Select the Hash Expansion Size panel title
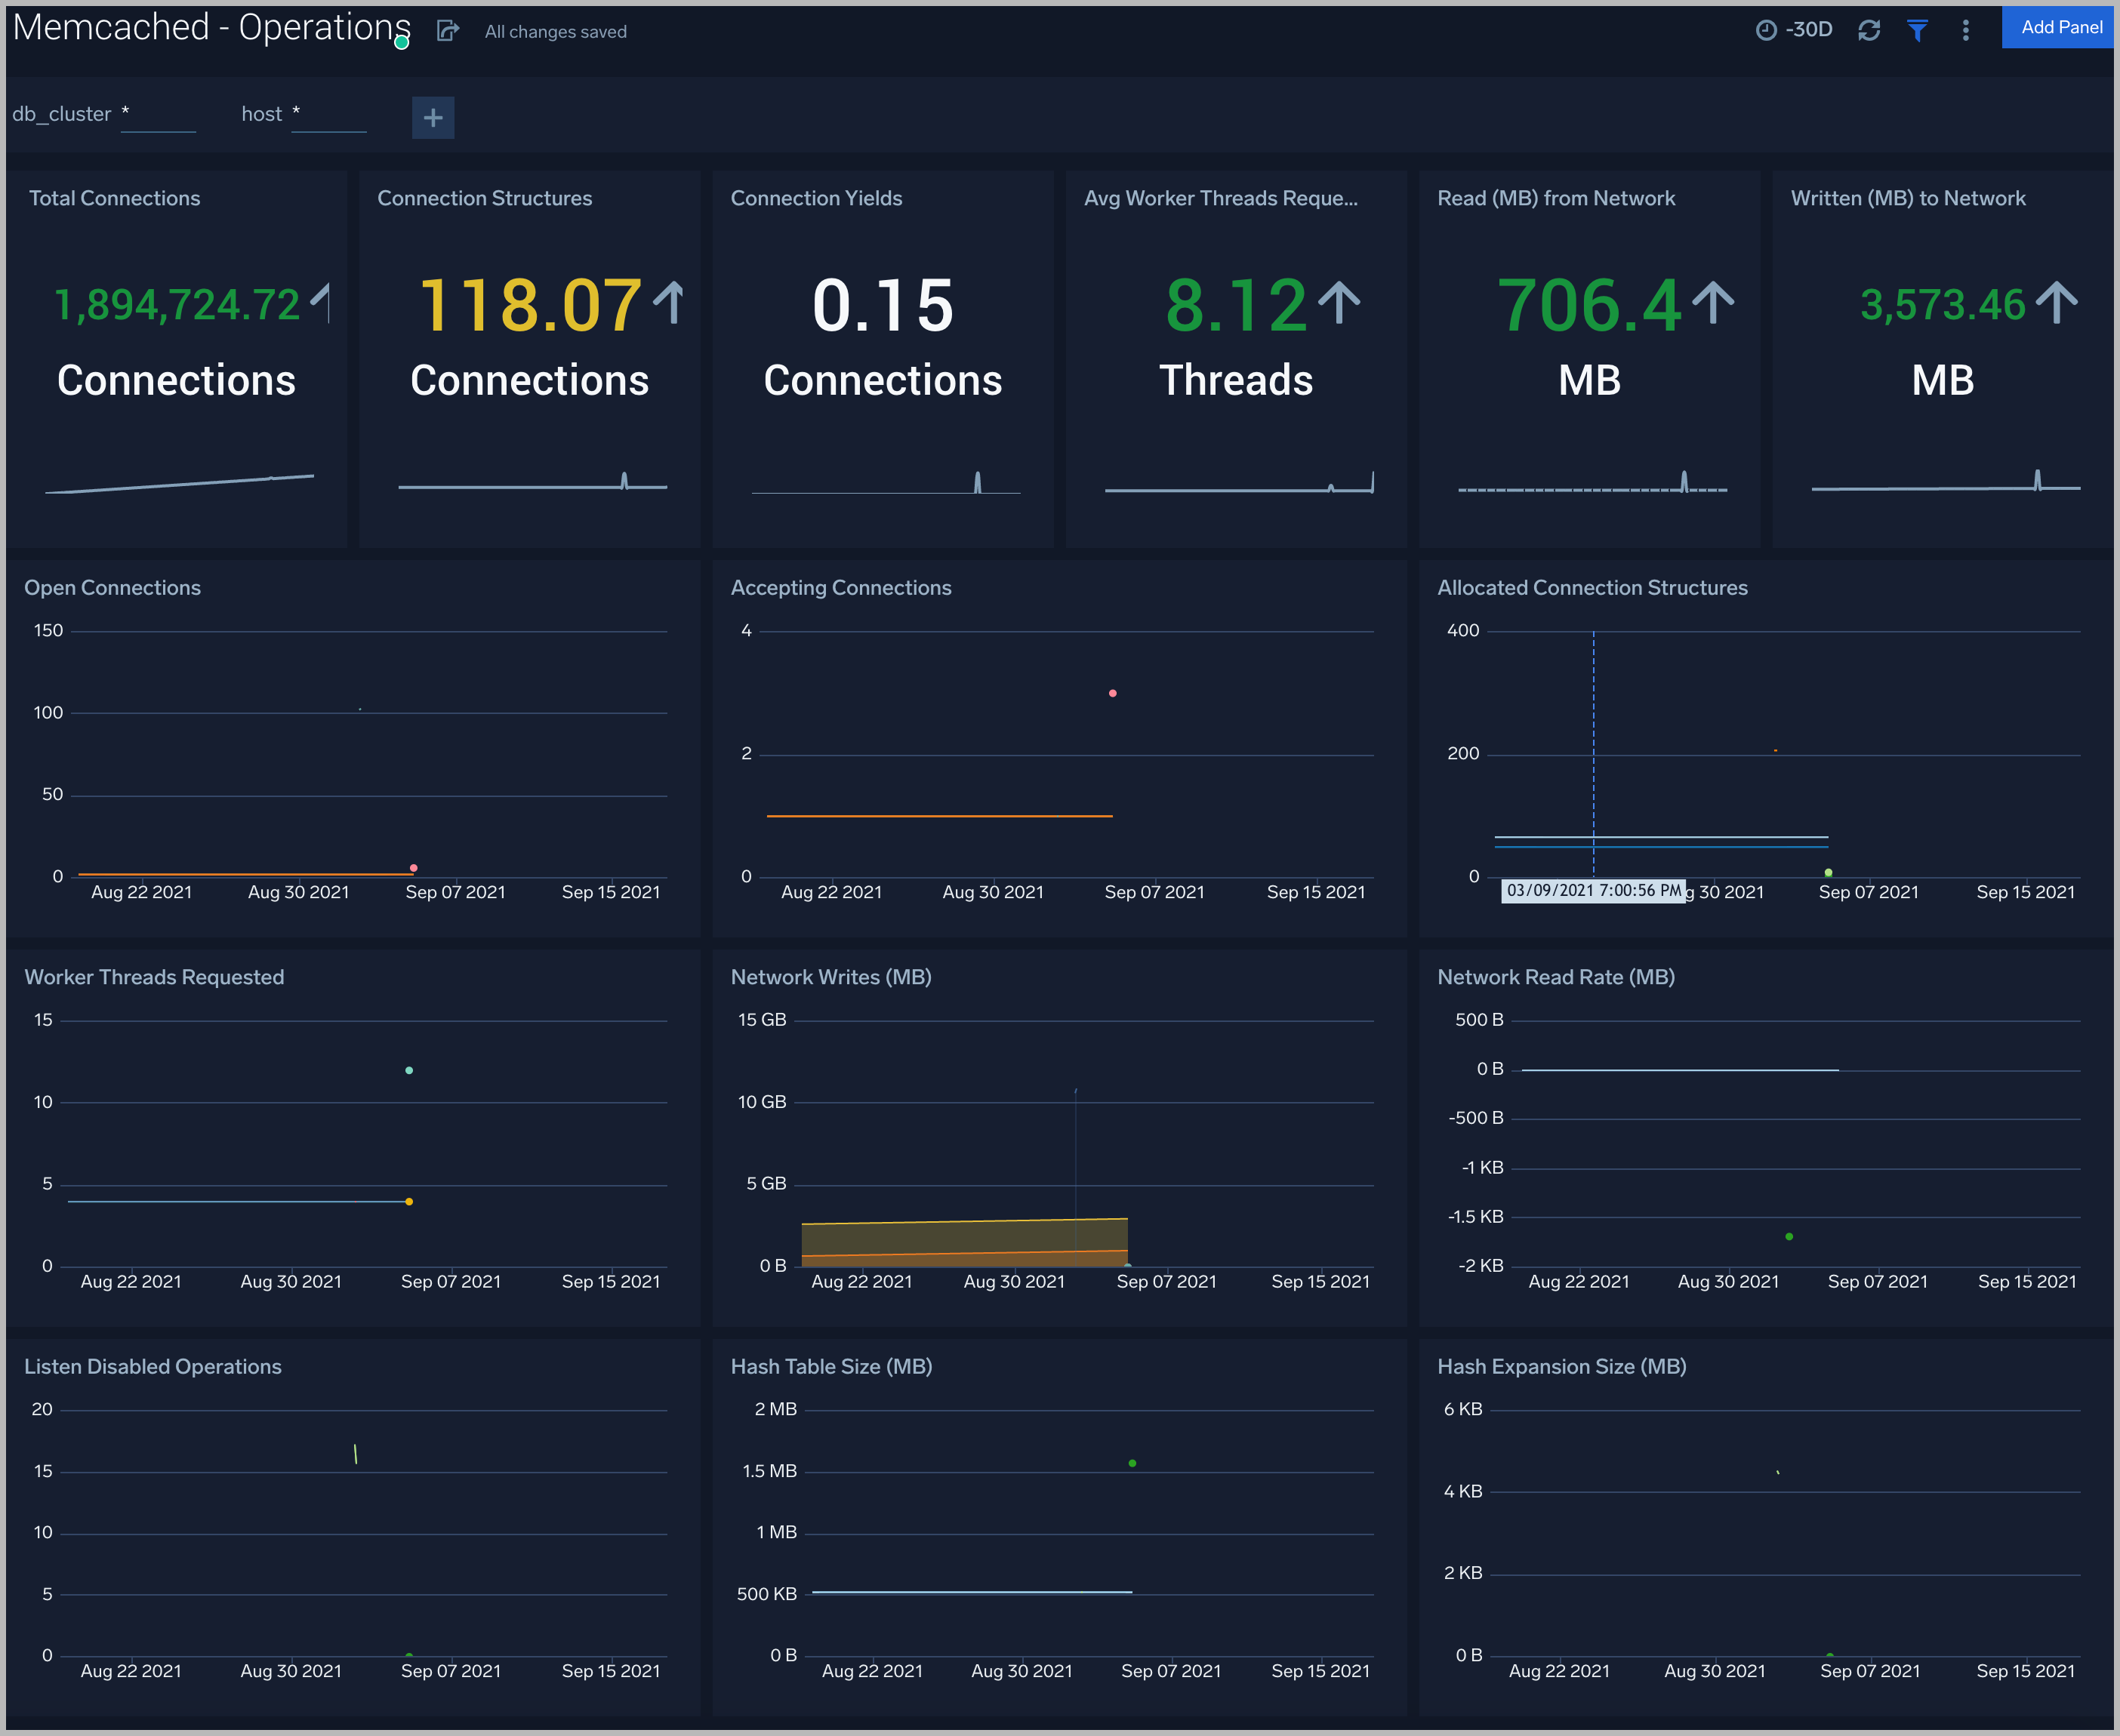Screen dimensions: 2120x1736 [1562, 1366]
